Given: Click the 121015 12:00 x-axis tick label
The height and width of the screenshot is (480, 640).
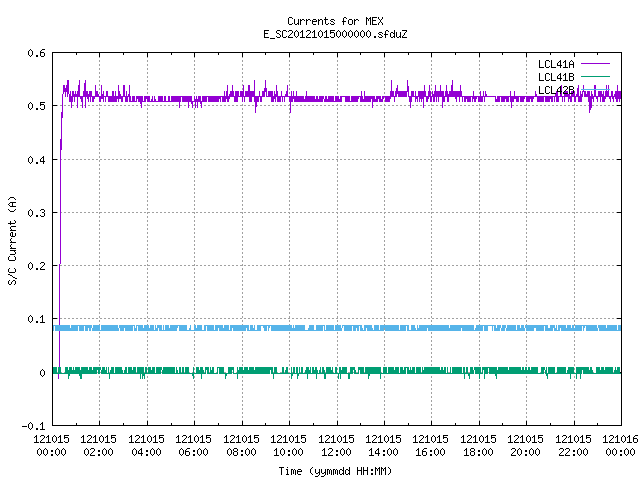Looking at the screenshot, I should coord(336,446).
